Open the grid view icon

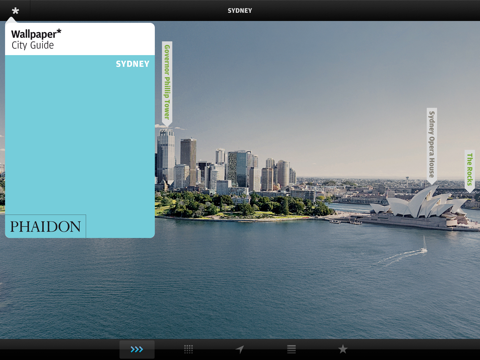188,349
